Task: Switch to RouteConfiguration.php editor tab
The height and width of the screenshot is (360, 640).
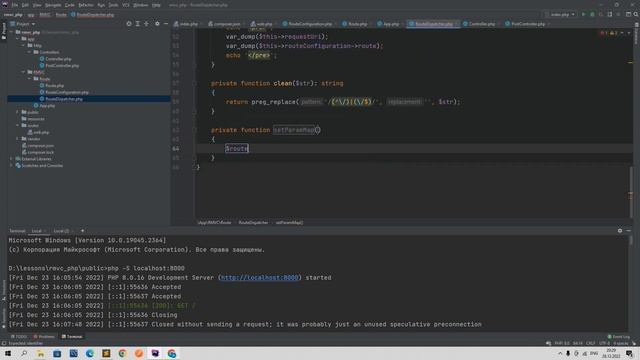Action: pos(310,24)
